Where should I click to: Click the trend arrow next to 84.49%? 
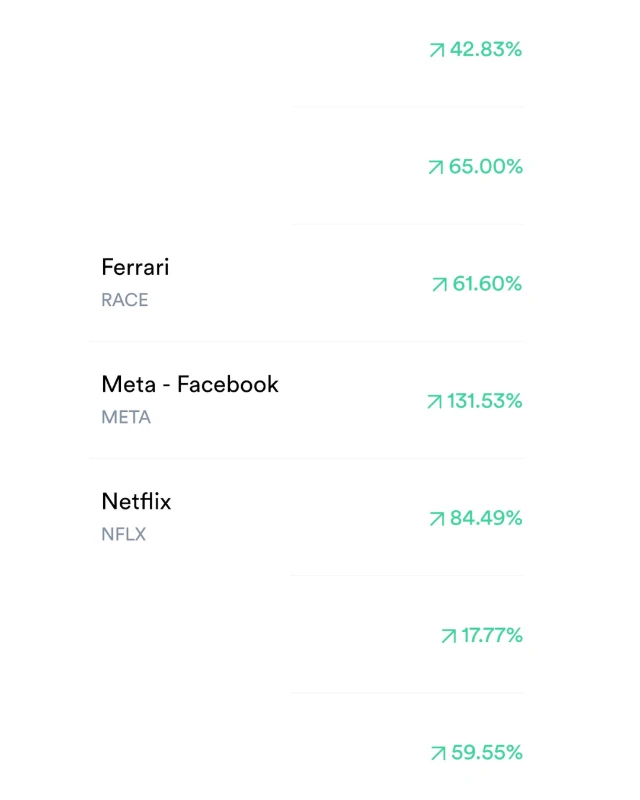pyautogui.click(x=436, y=519)
